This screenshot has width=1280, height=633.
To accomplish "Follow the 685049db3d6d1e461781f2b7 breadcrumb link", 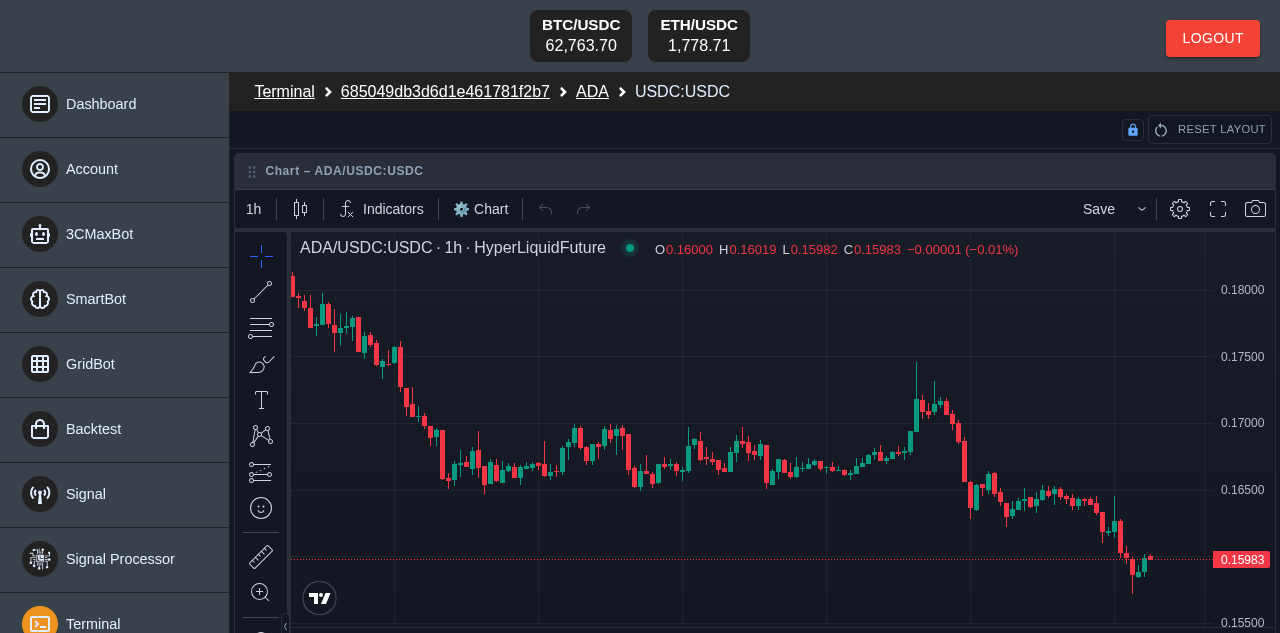I will click(x=445, y=92).
